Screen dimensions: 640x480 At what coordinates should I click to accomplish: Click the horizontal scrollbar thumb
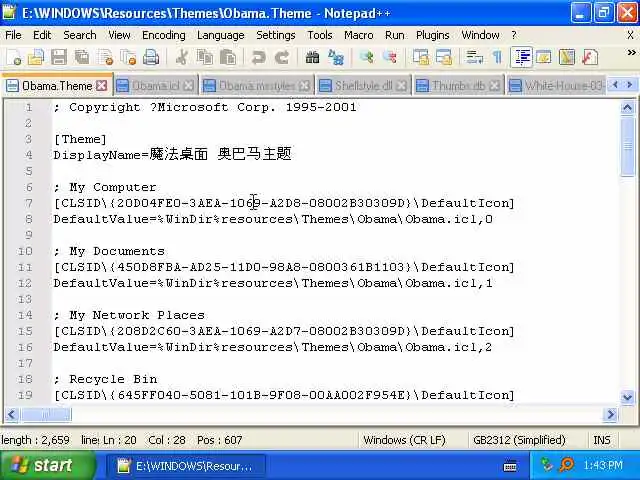46,414
